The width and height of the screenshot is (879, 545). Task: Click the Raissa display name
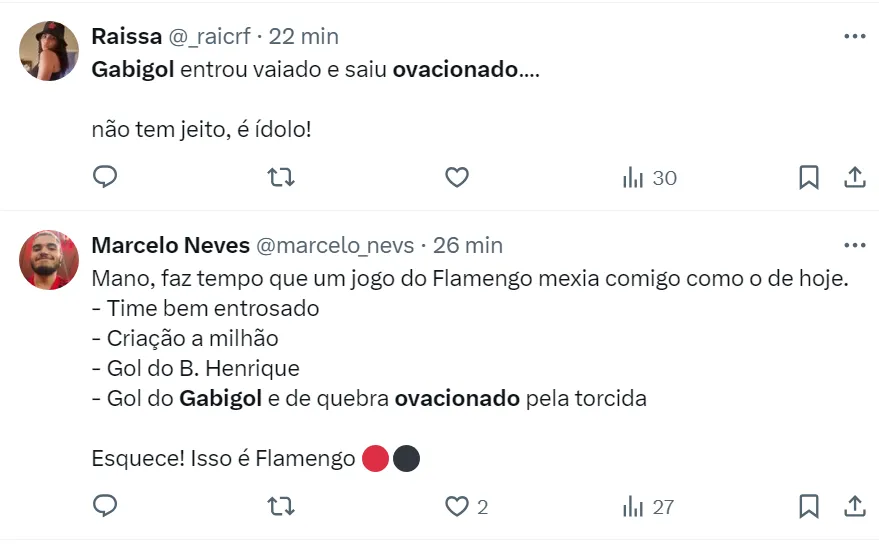[x=124, y=37]
